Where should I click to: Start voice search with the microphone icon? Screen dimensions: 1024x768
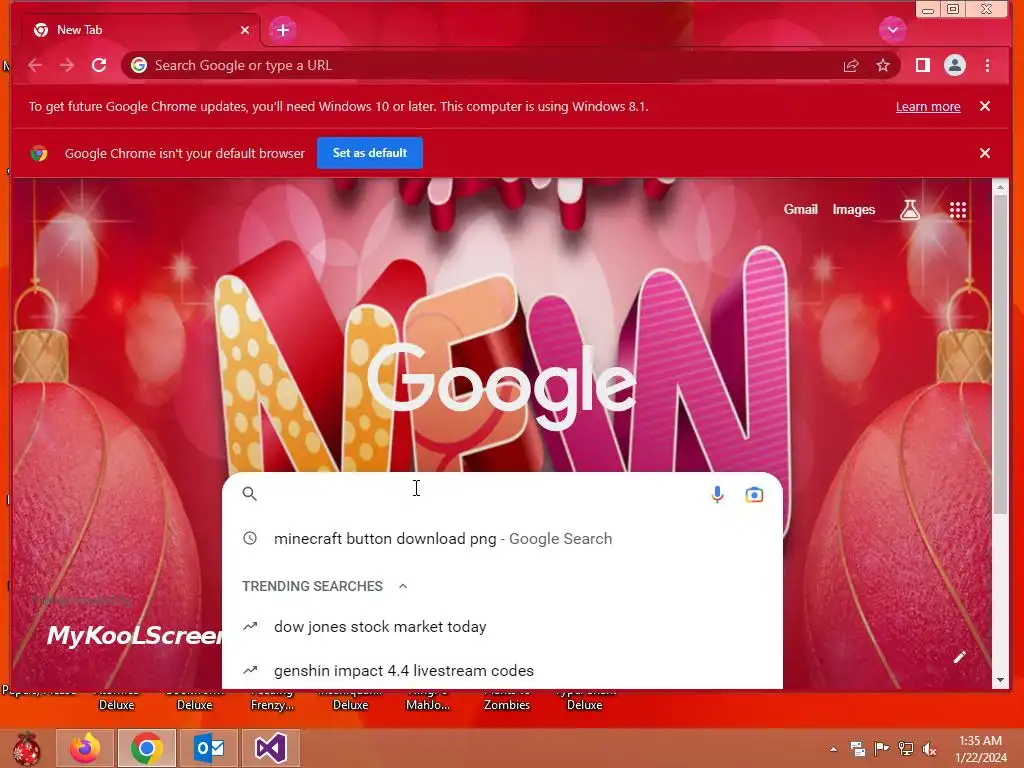(717, 494)
